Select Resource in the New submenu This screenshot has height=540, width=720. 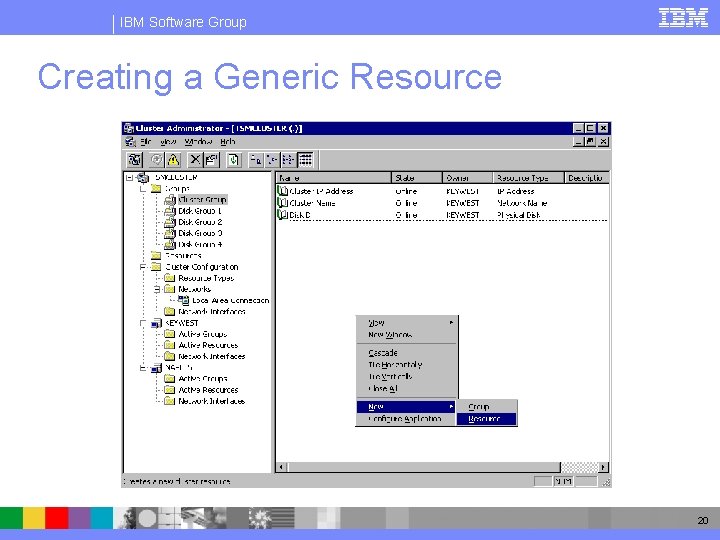coord(486,419)
